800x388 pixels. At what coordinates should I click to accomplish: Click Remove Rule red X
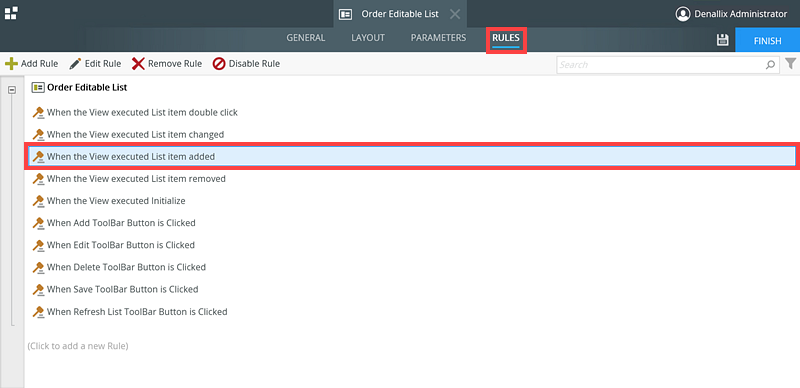click(138, 64)
